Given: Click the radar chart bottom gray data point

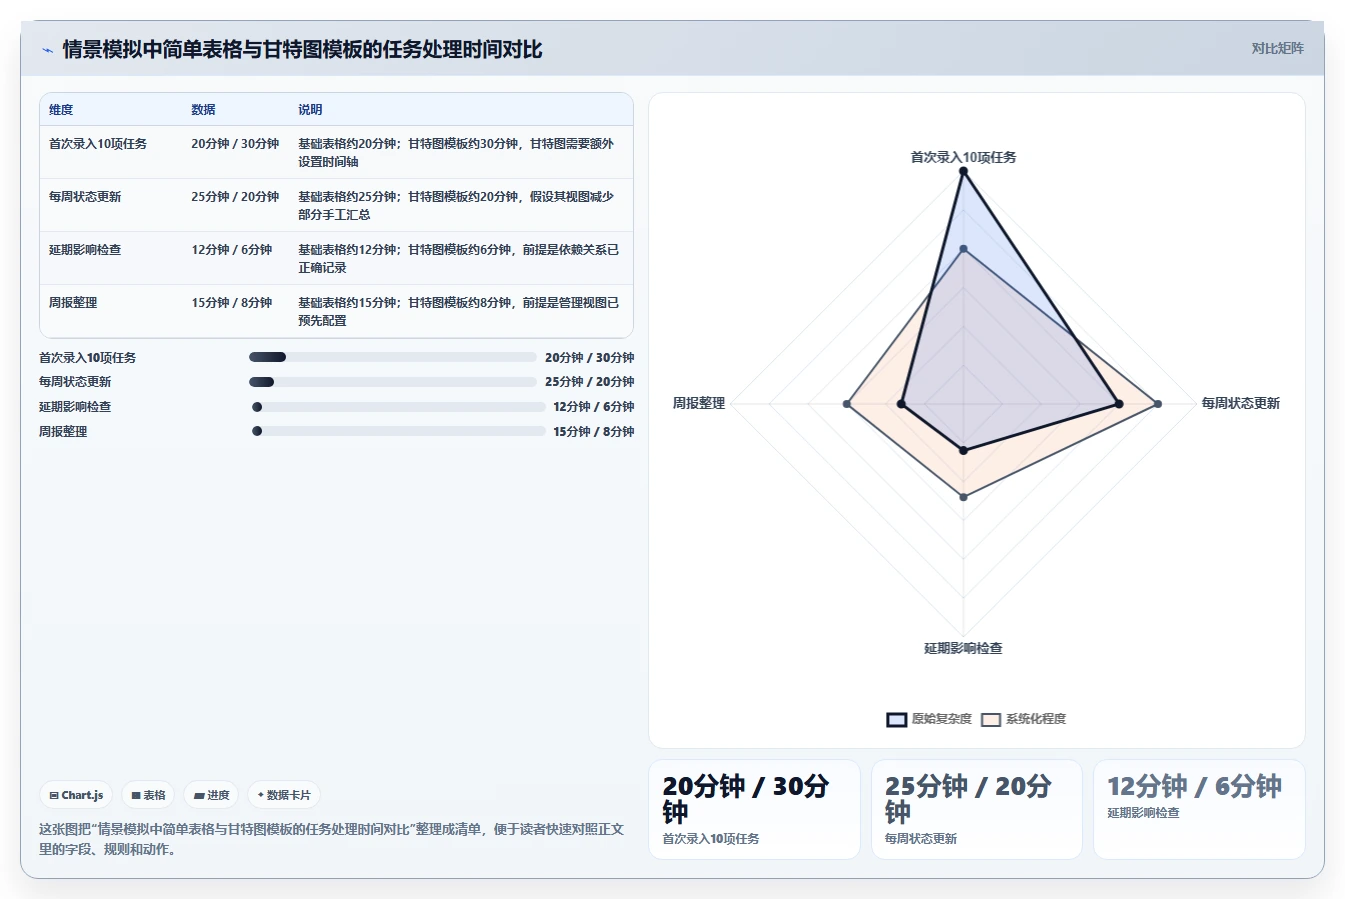Looking at the screenshot, I should click(963, 496).
